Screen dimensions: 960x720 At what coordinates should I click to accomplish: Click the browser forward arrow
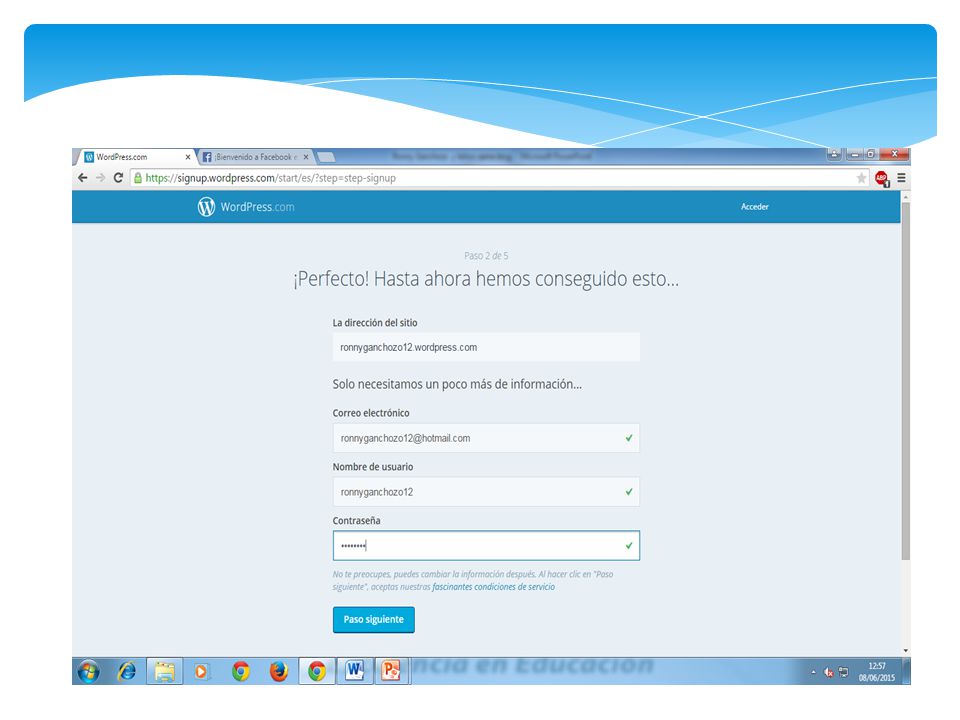100,178
